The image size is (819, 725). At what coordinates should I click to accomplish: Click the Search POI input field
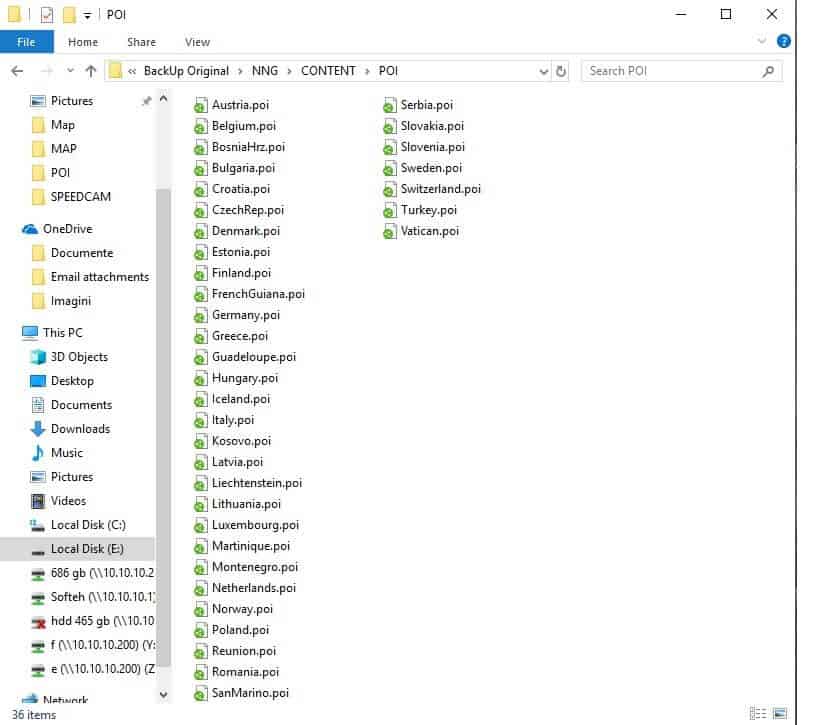point(672,71)
